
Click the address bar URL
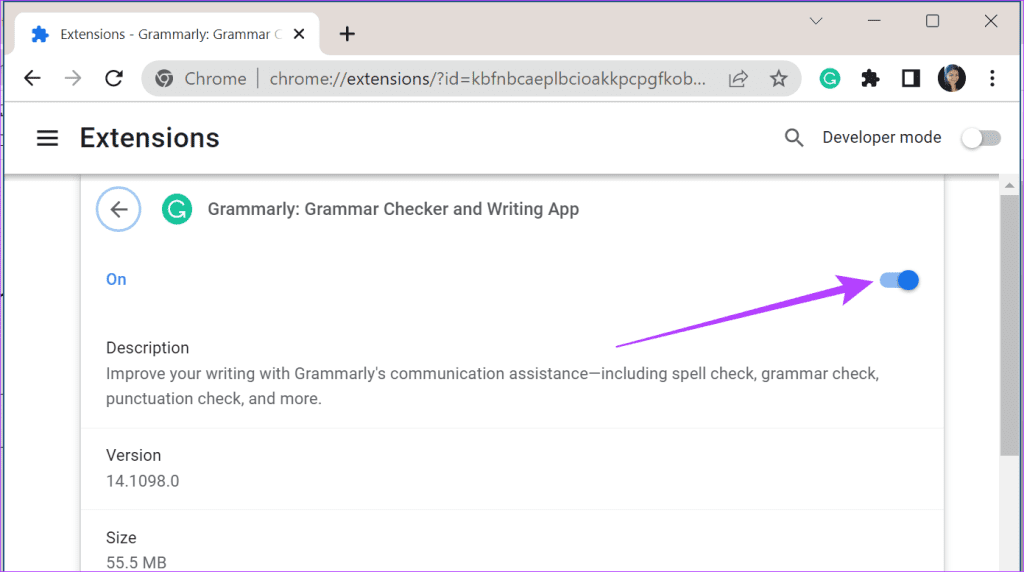tap(487, 78)
